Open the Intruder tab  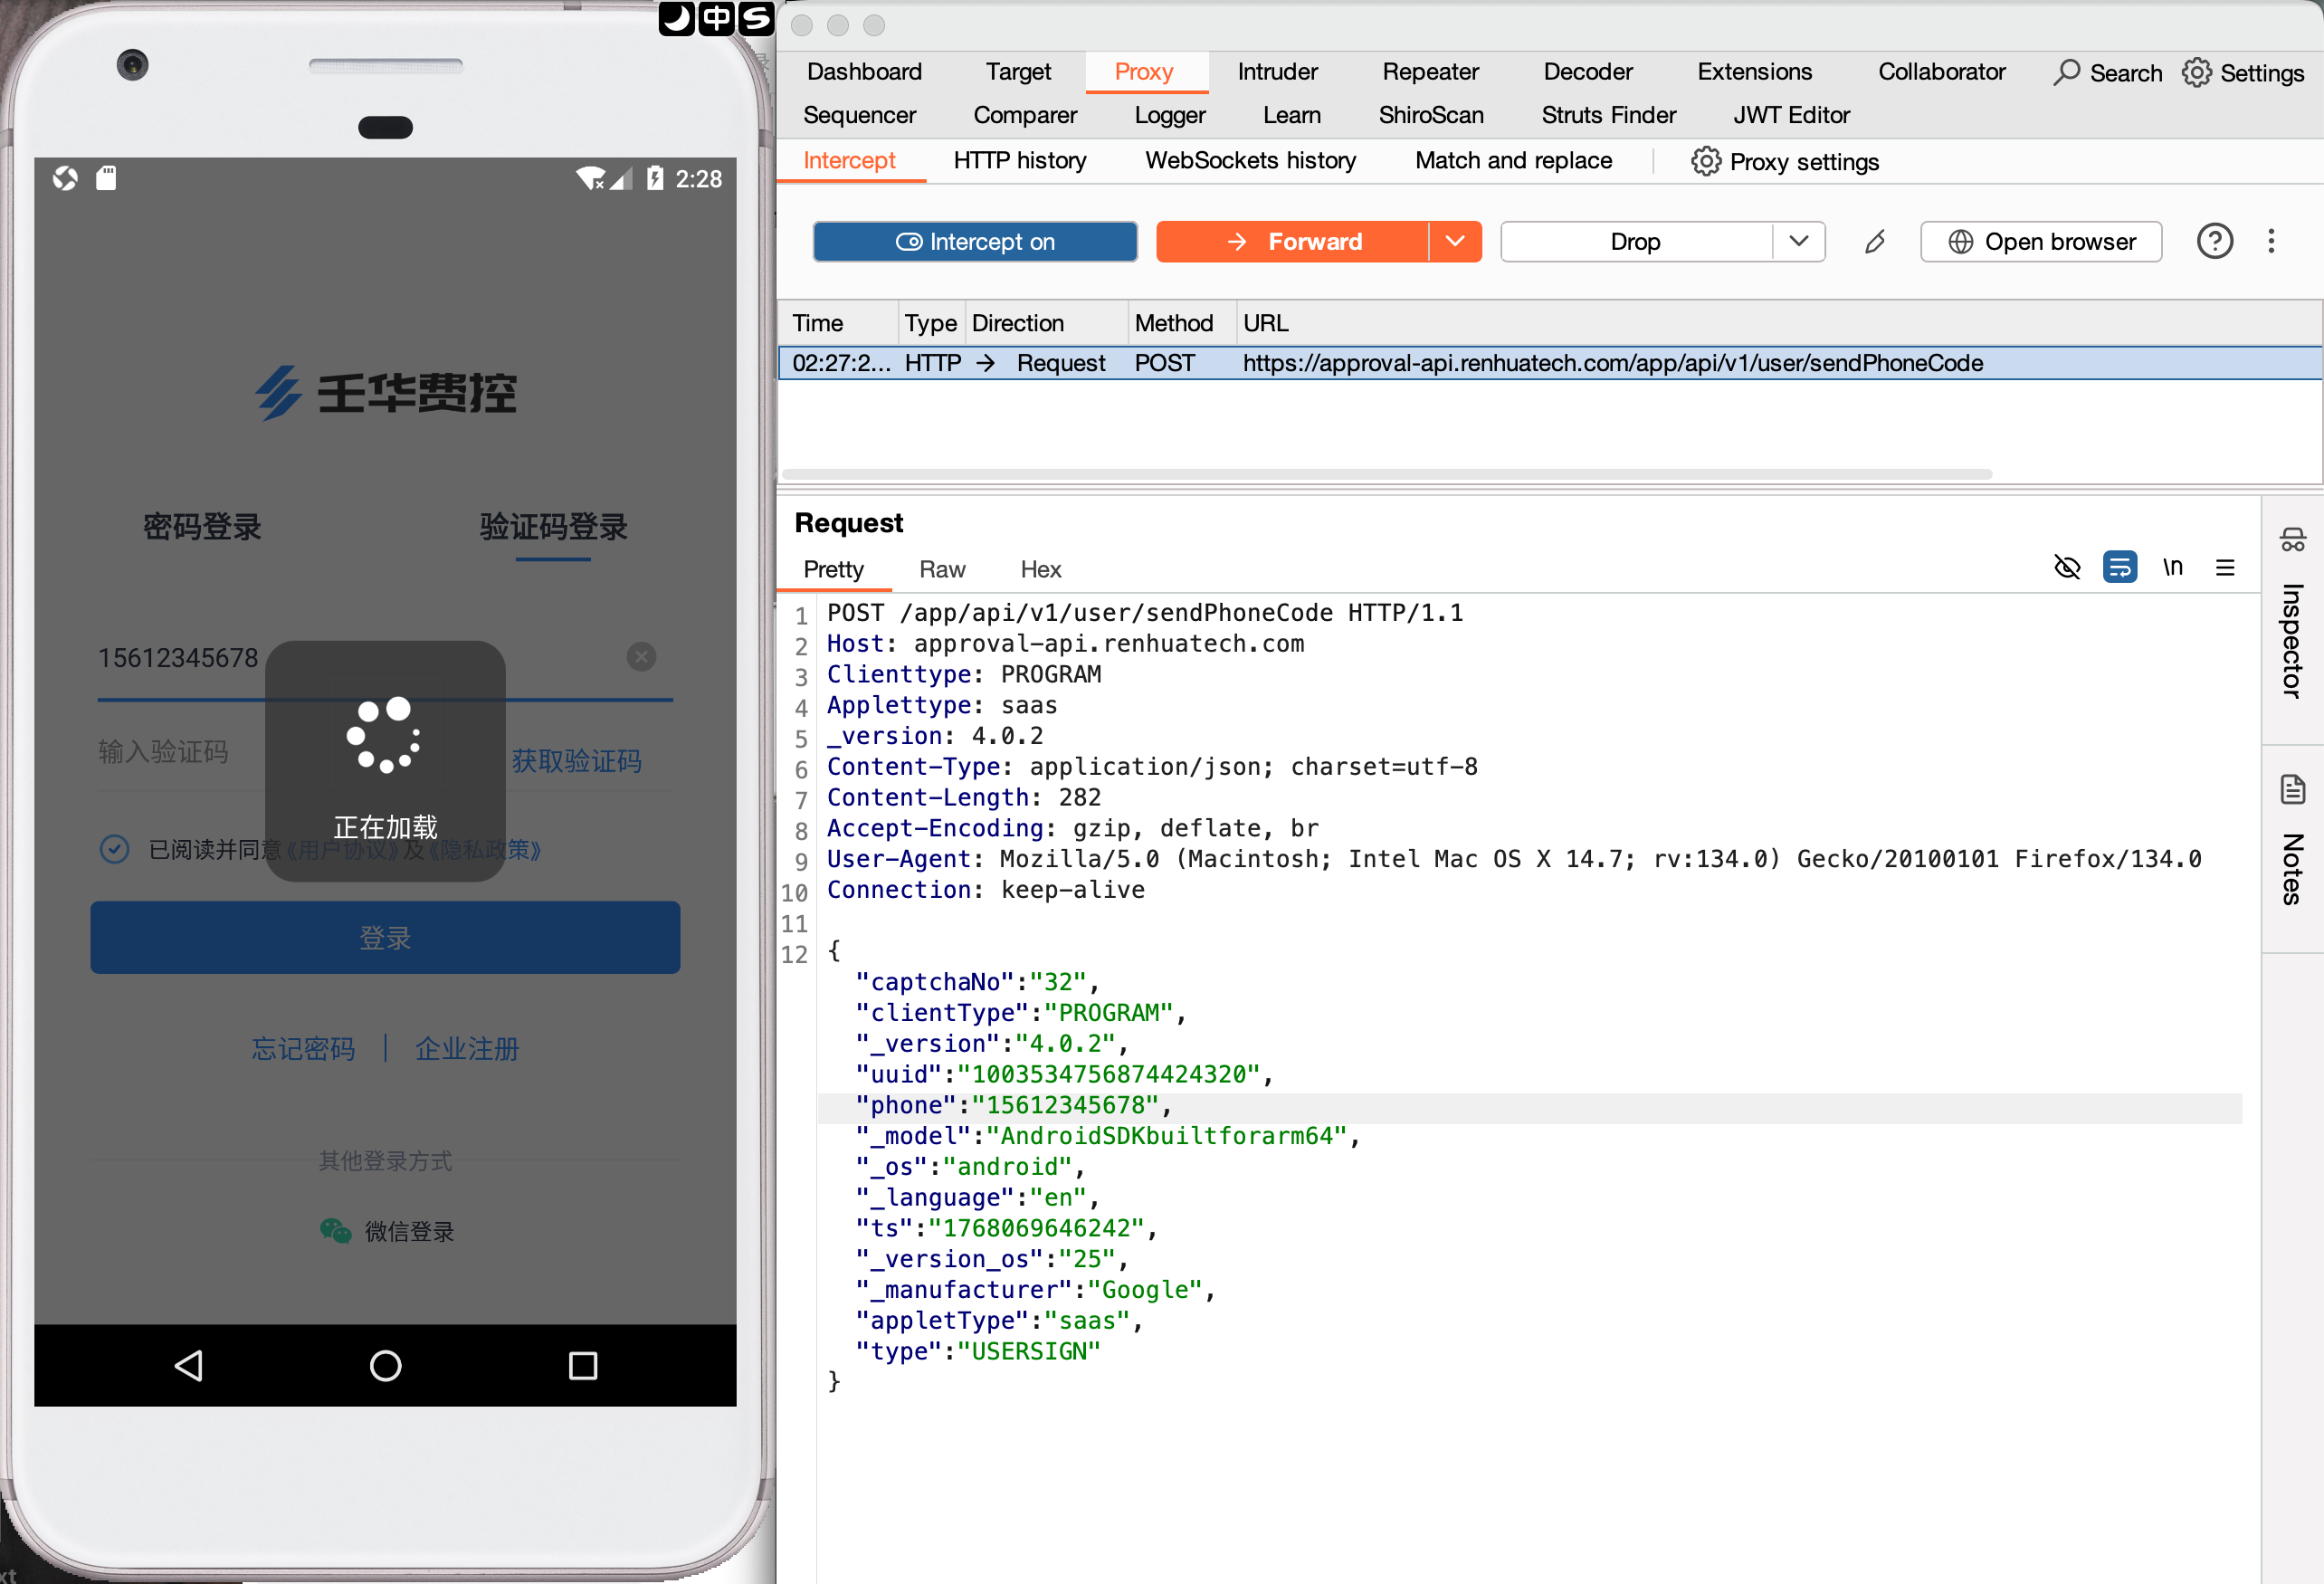pos(1277,72)
